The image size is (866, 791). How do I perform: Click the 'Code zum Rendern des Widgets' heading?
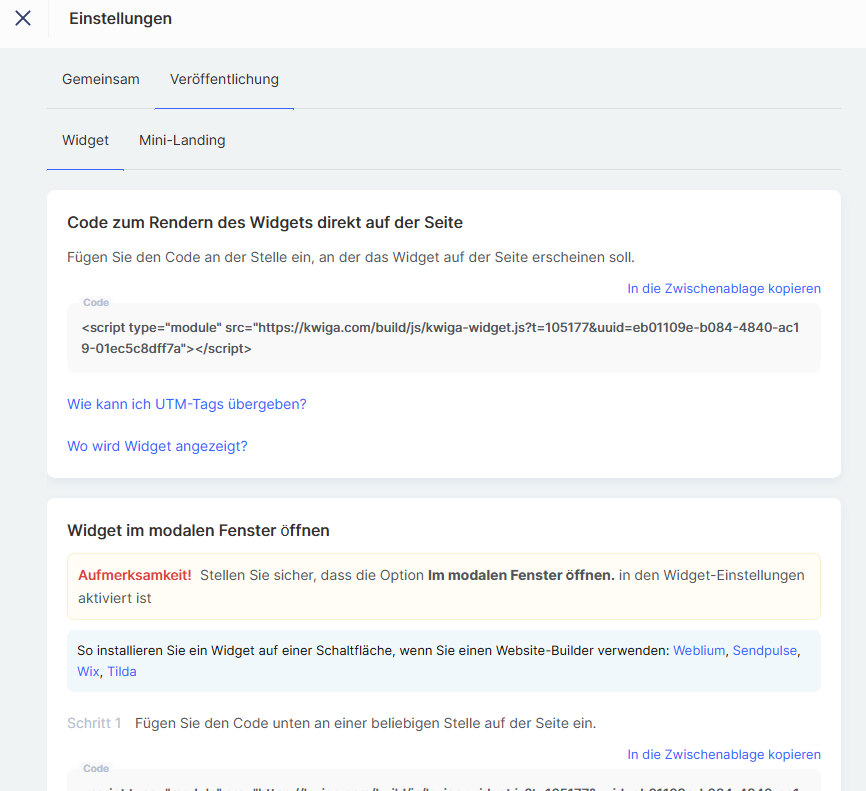click(x=265, y=222)
